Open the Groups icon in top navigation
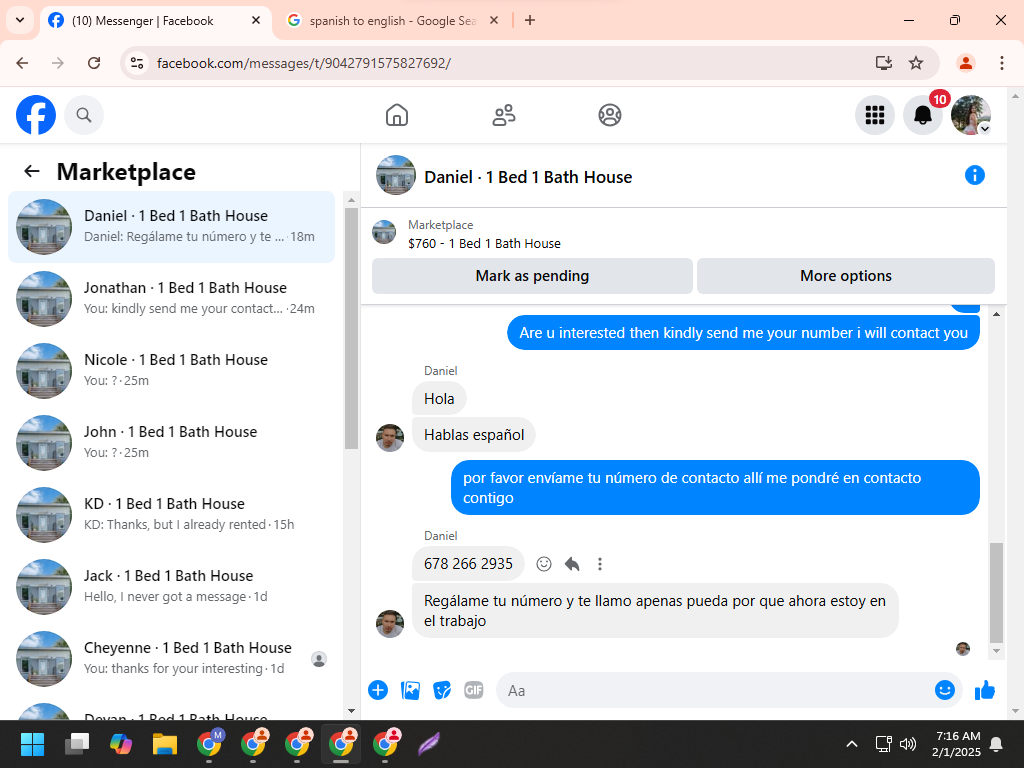Screen dimensions: 1024x768 click(610, 115)
